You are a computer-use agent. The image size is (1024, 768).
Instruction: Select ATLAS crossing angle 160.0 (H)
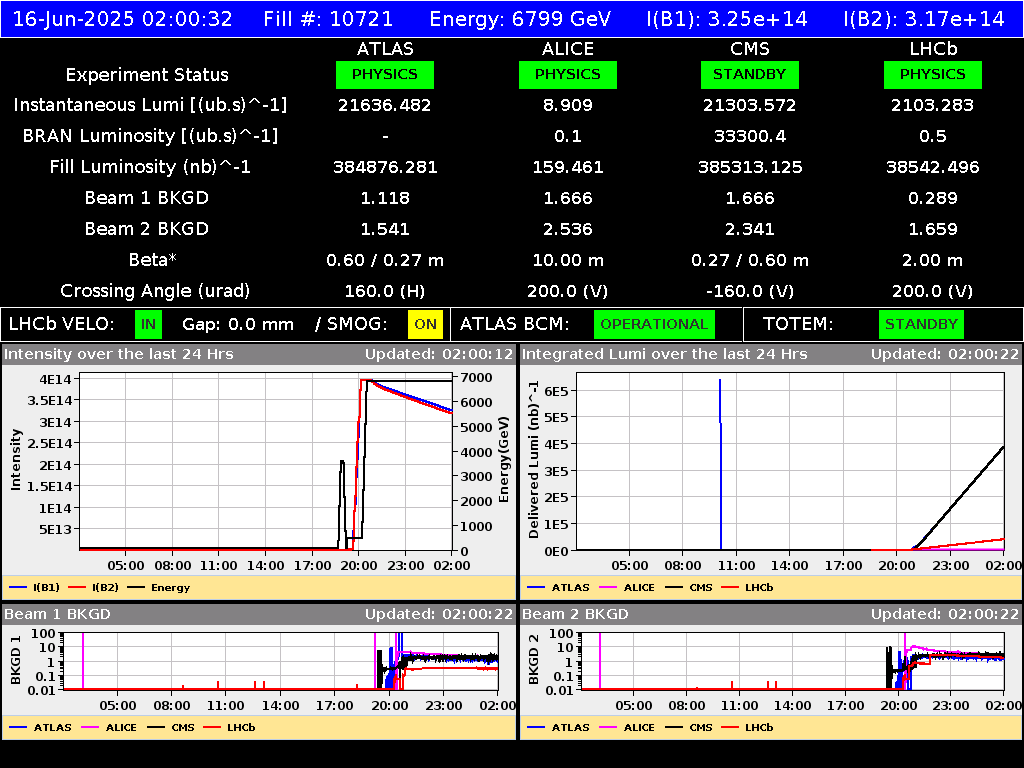coord(385,291)
